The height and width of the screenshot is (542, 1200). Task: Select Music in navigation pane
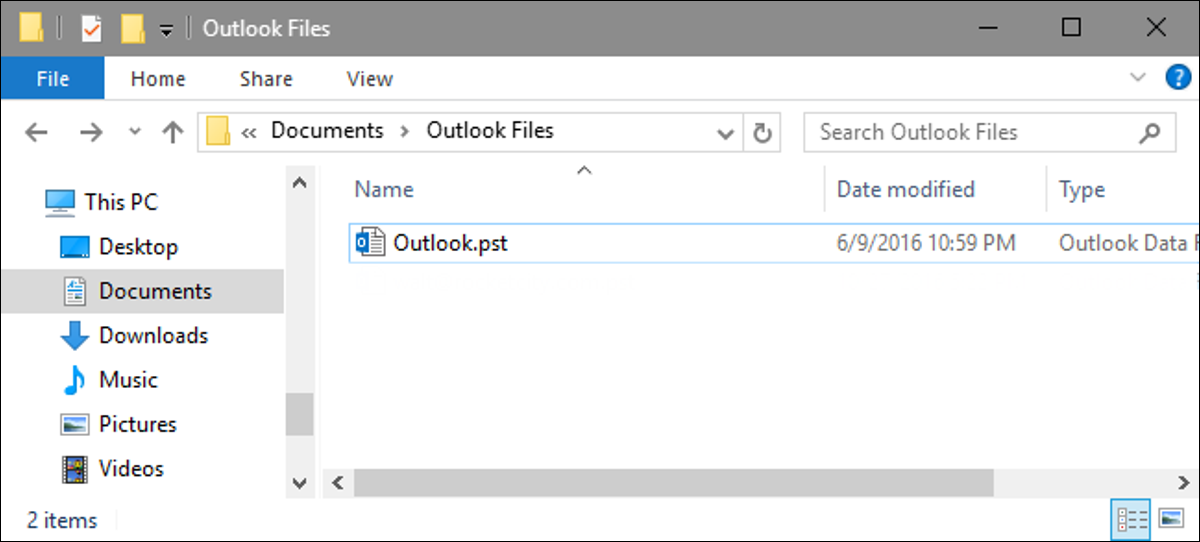110,380
